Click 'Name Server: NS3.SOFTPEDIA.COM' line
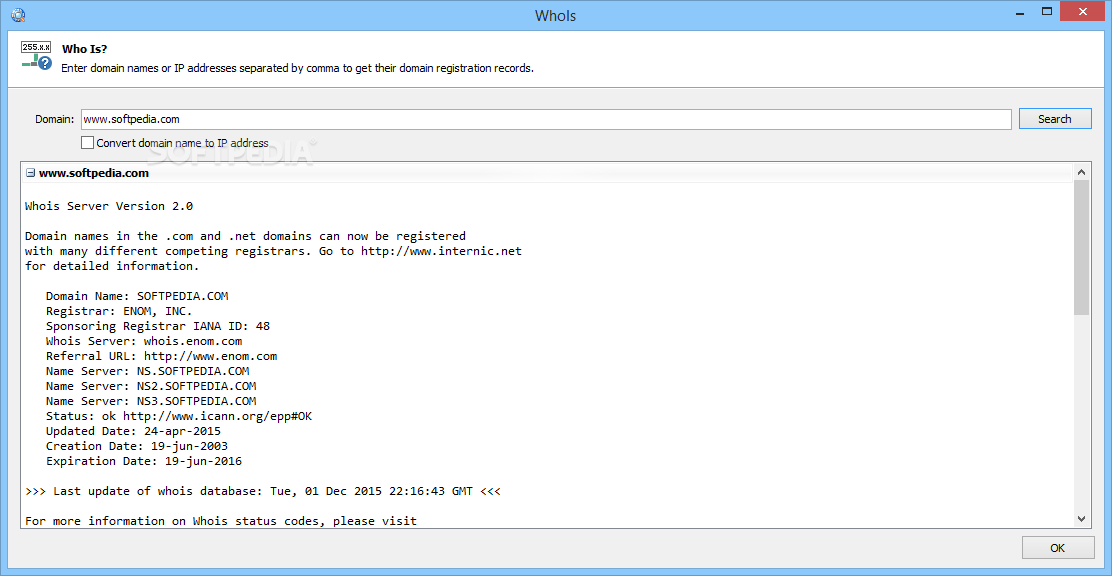 tap(151, 401)
